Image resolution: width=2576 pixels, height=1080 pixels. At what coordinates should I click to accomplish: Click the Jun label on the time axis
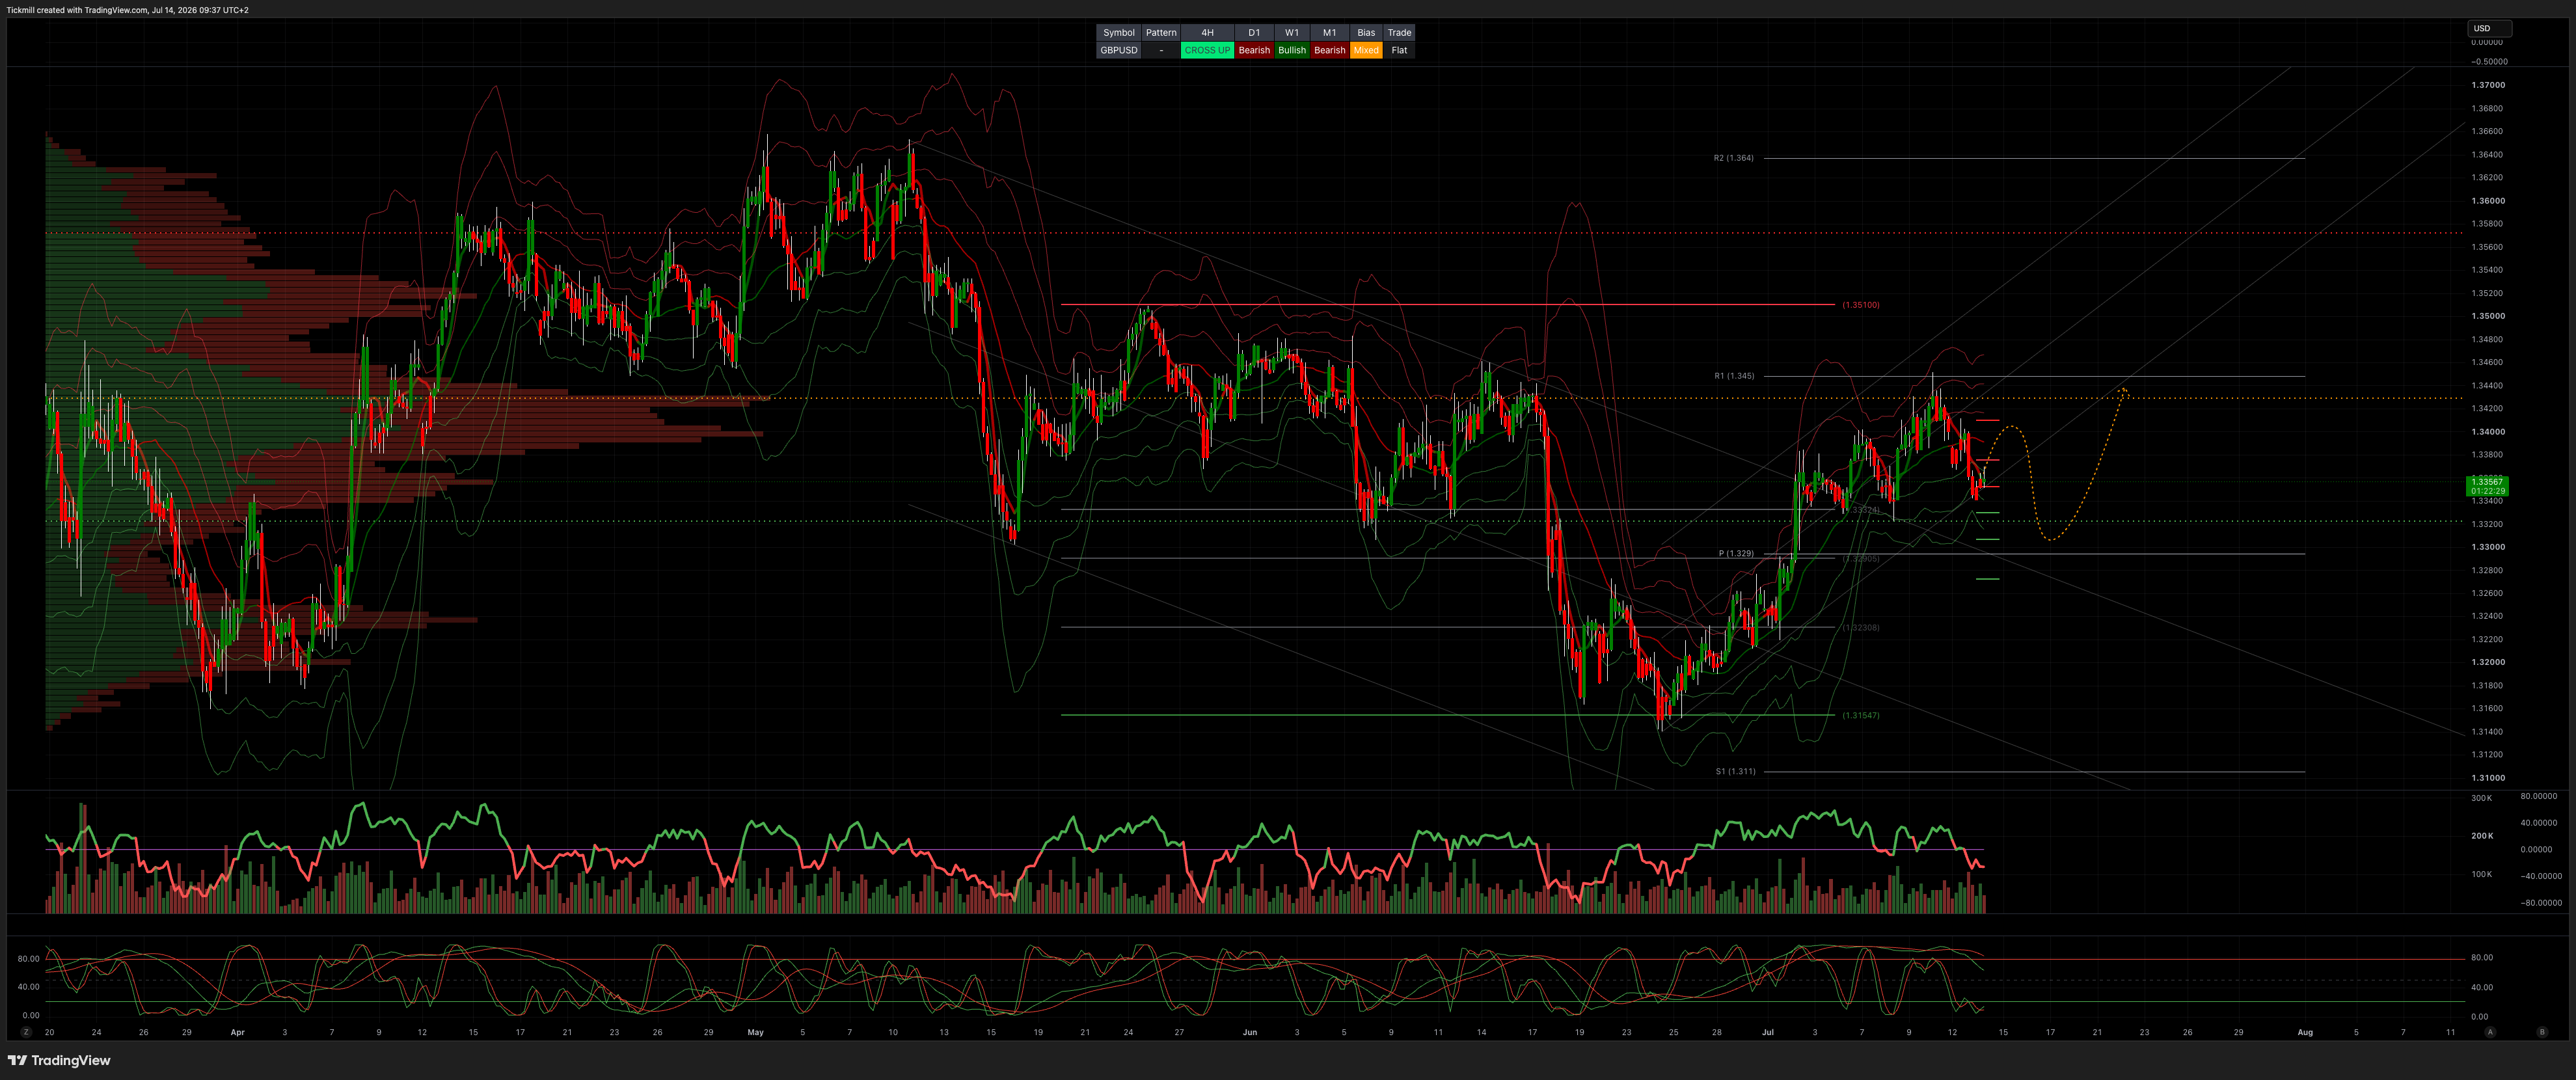click(1249, 1032)
